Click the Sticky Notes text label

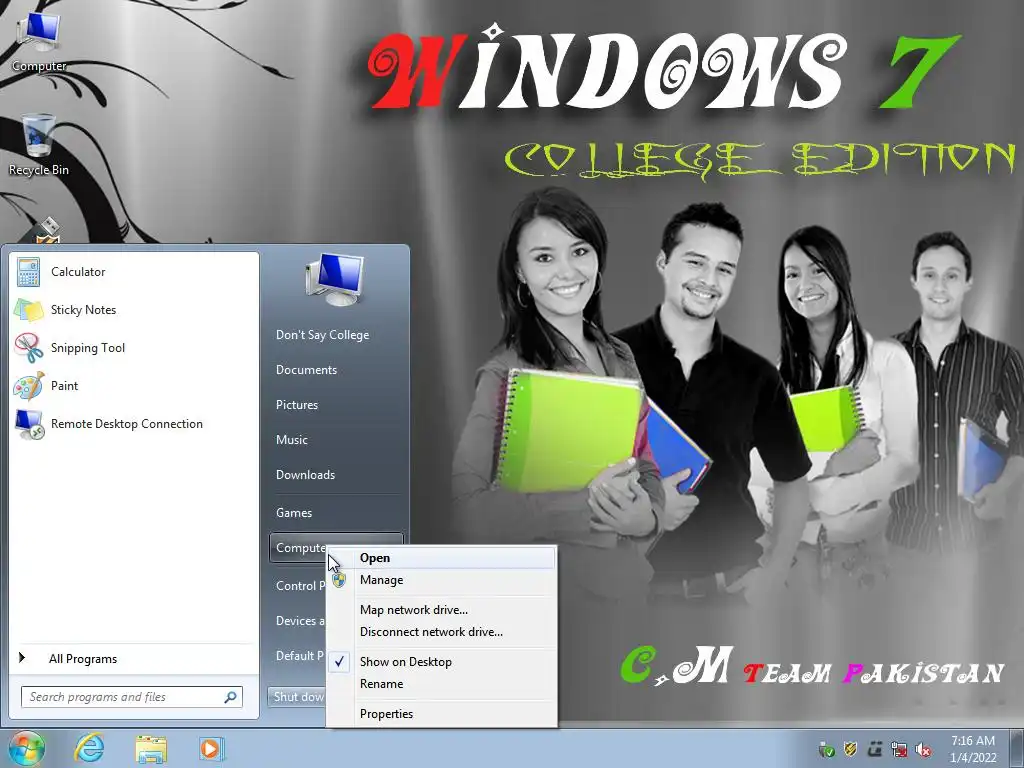(x=84, y=310)
